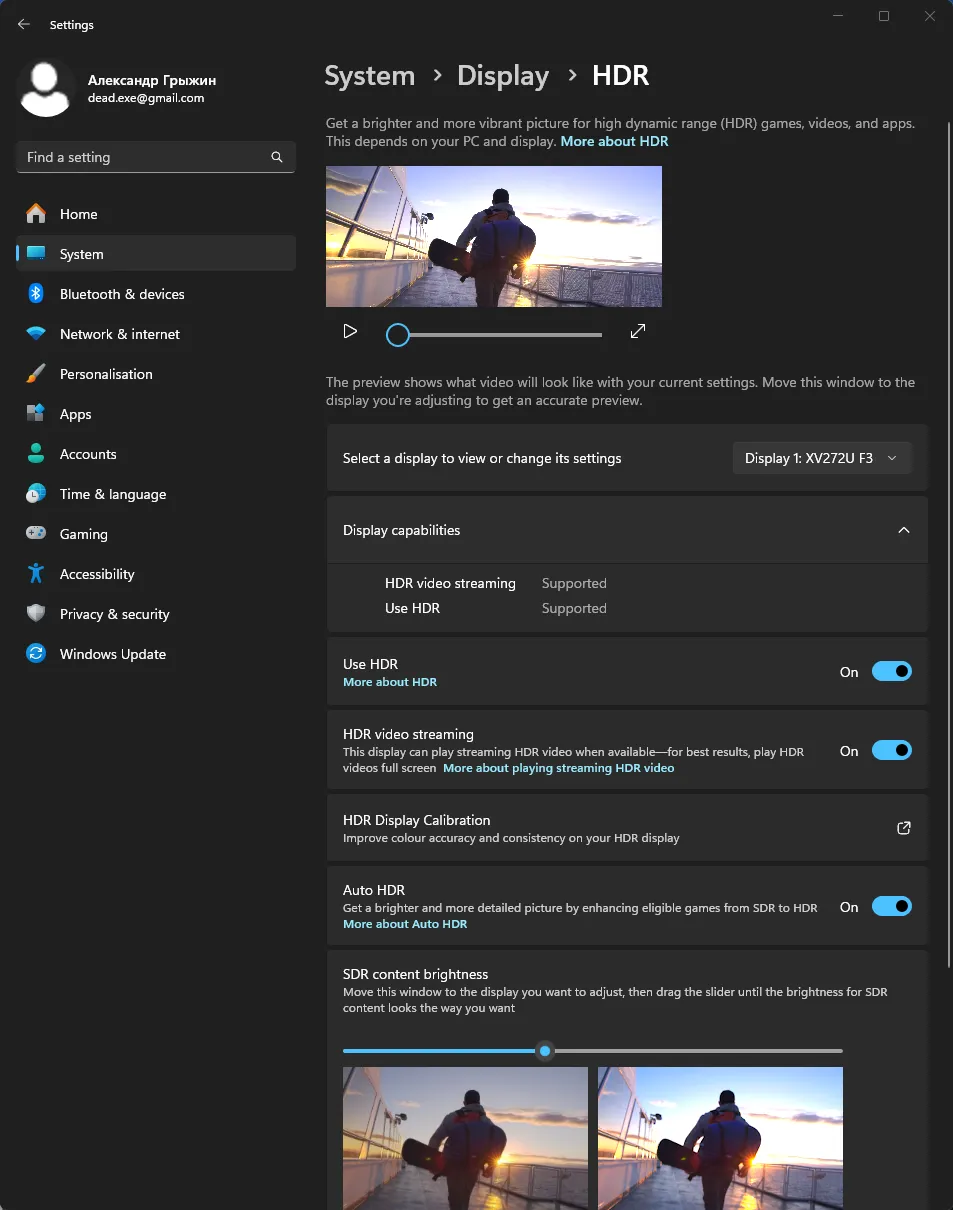Image resolution: width=953 pixels, height=1210 pixels.
Task: Click the search magnifier icon
Action: [277, 157]
